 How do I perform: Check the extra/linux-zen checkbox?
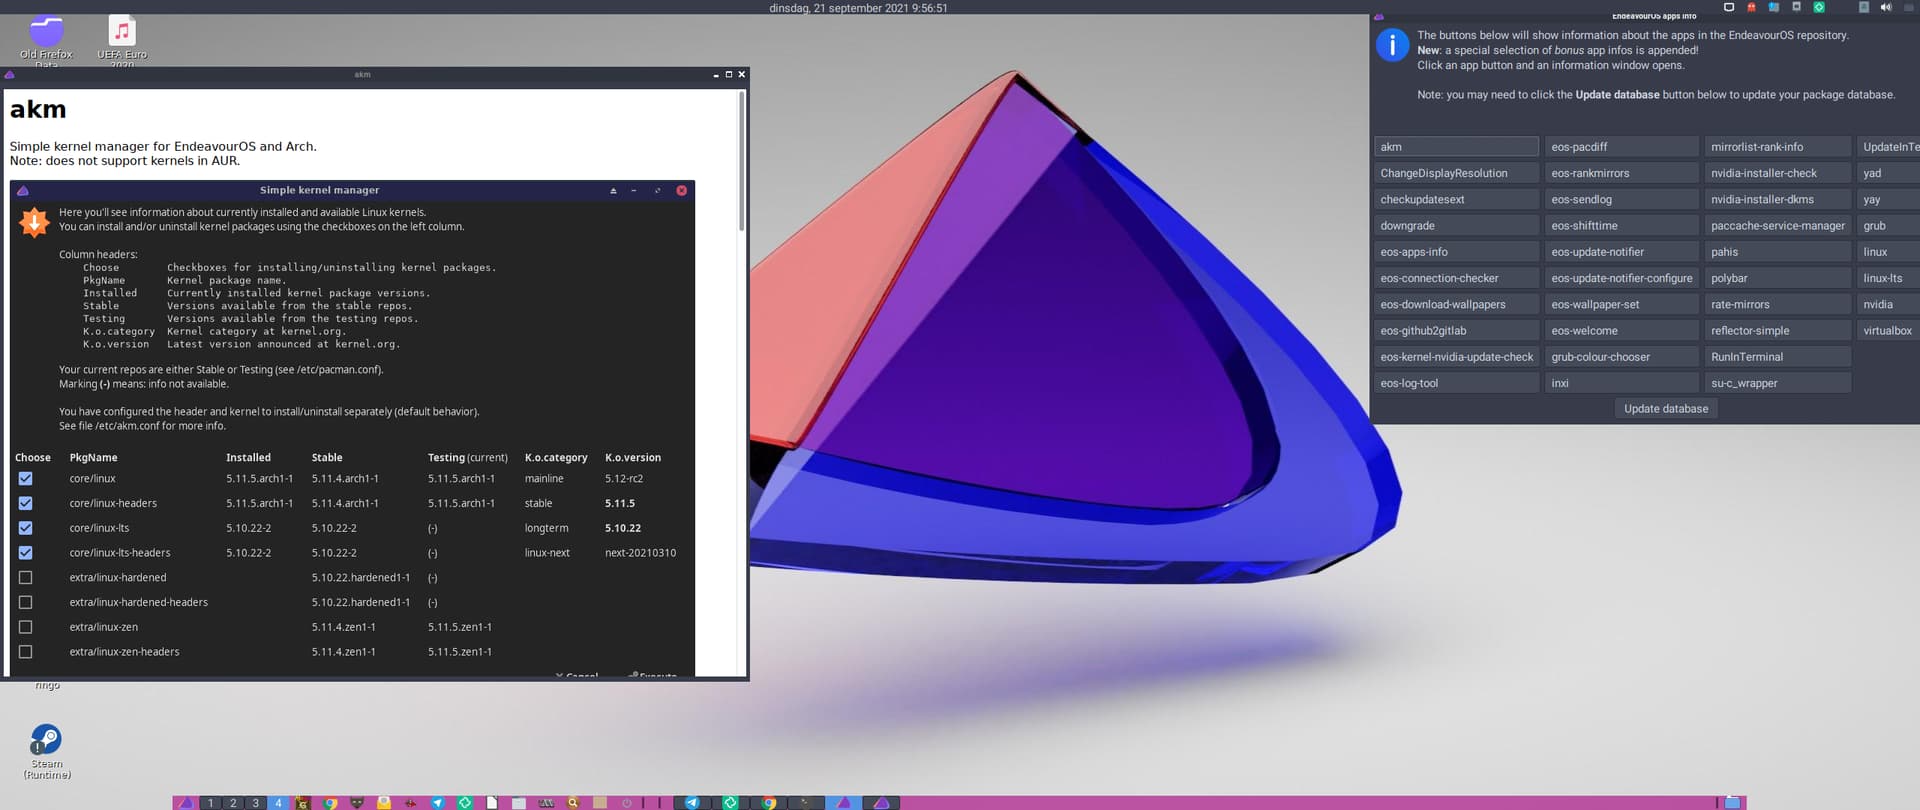point(25,627)
